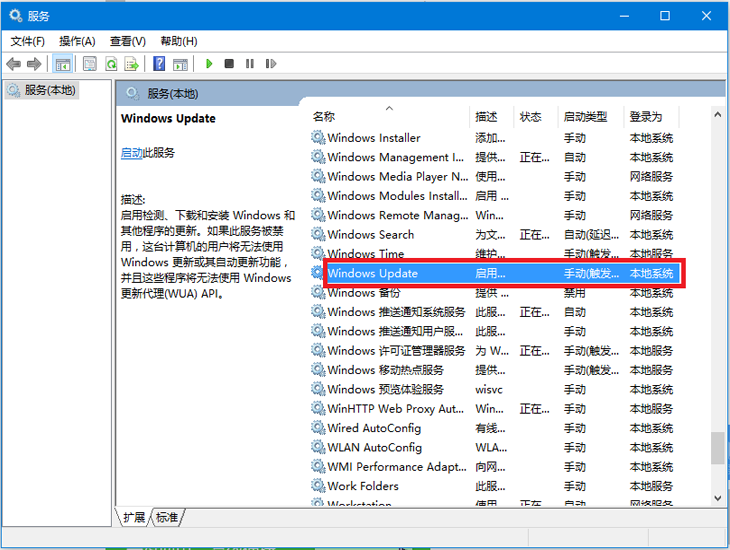Select the Wired AutoConfig service
Viewport: 730px width, 550px height.
coord(495,428)
